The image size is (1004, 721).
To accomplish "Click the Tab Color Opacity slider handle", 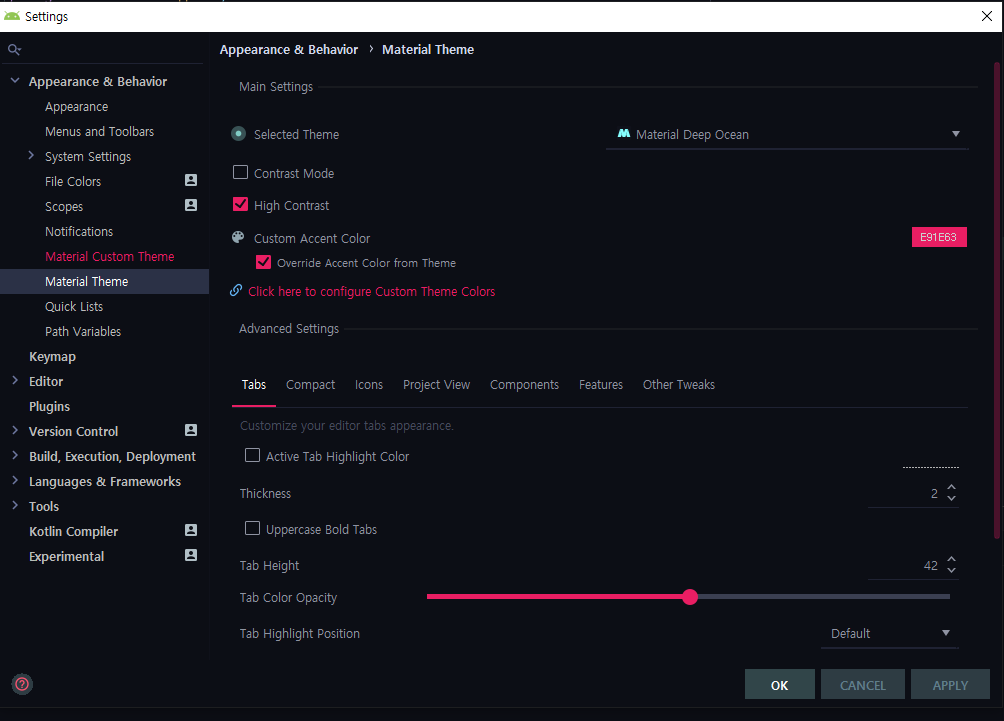I will [690, 597].
